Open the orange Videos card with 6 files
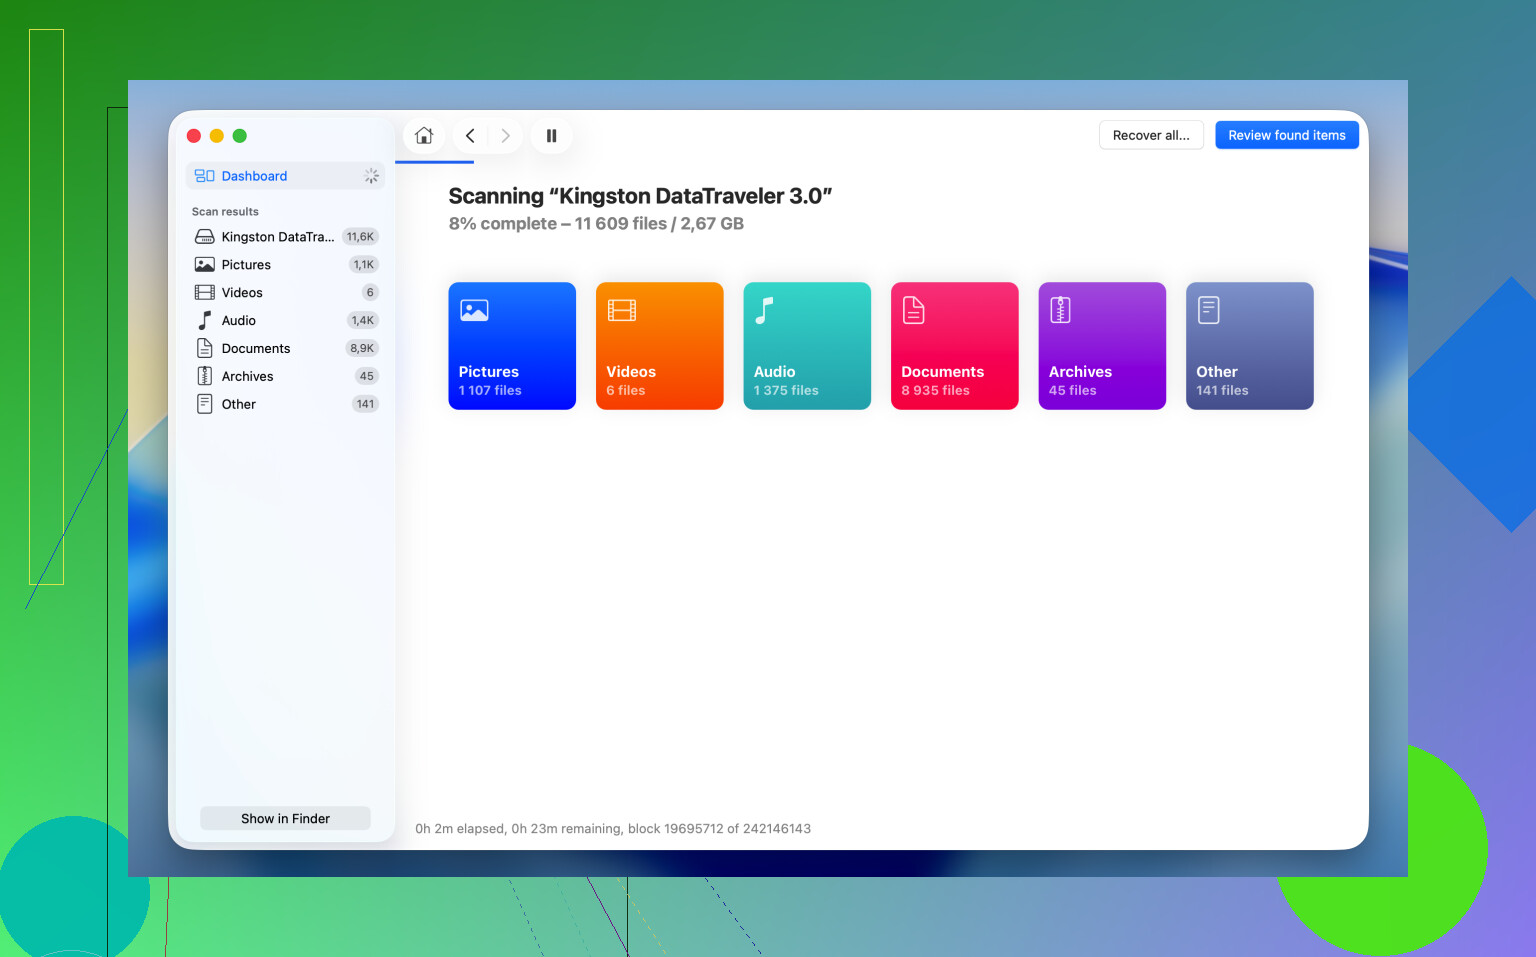The width and height of the screenshot is (1536, 957). tap(660, 346)
